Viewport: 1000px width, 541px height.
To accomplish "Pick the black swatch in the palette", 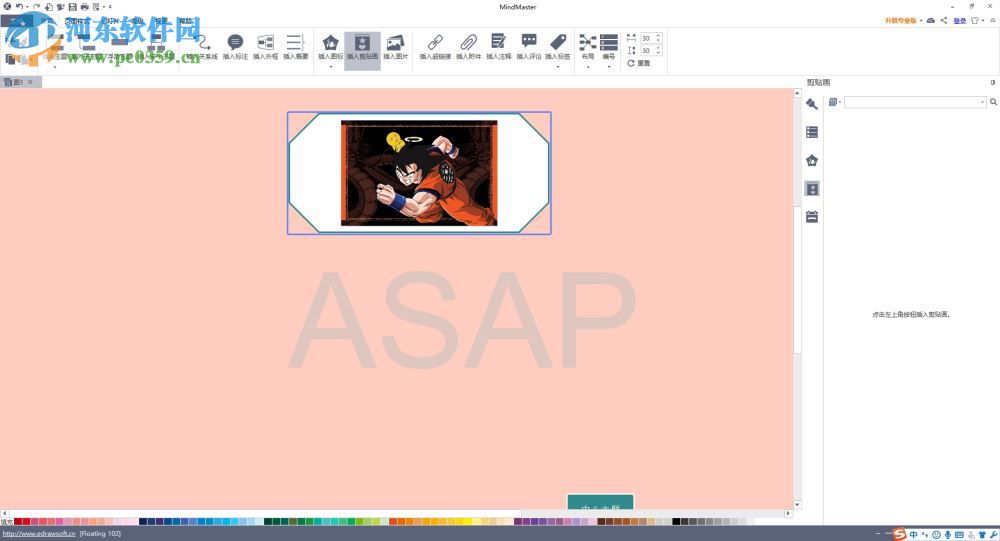I will coord(676,521).
